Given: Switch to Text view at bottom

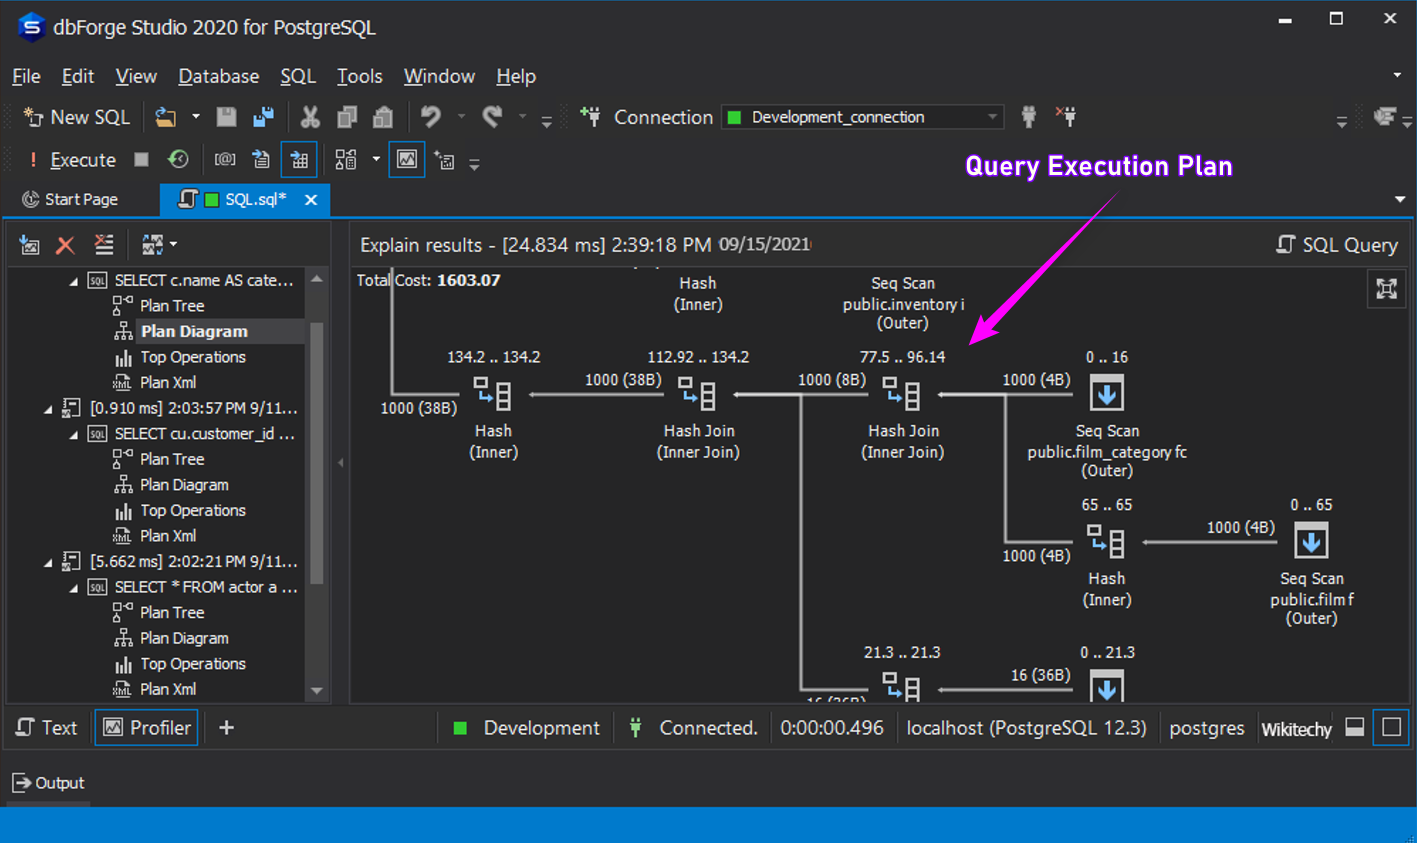Looking at the screenshot, I should click(x=46, y=728).
